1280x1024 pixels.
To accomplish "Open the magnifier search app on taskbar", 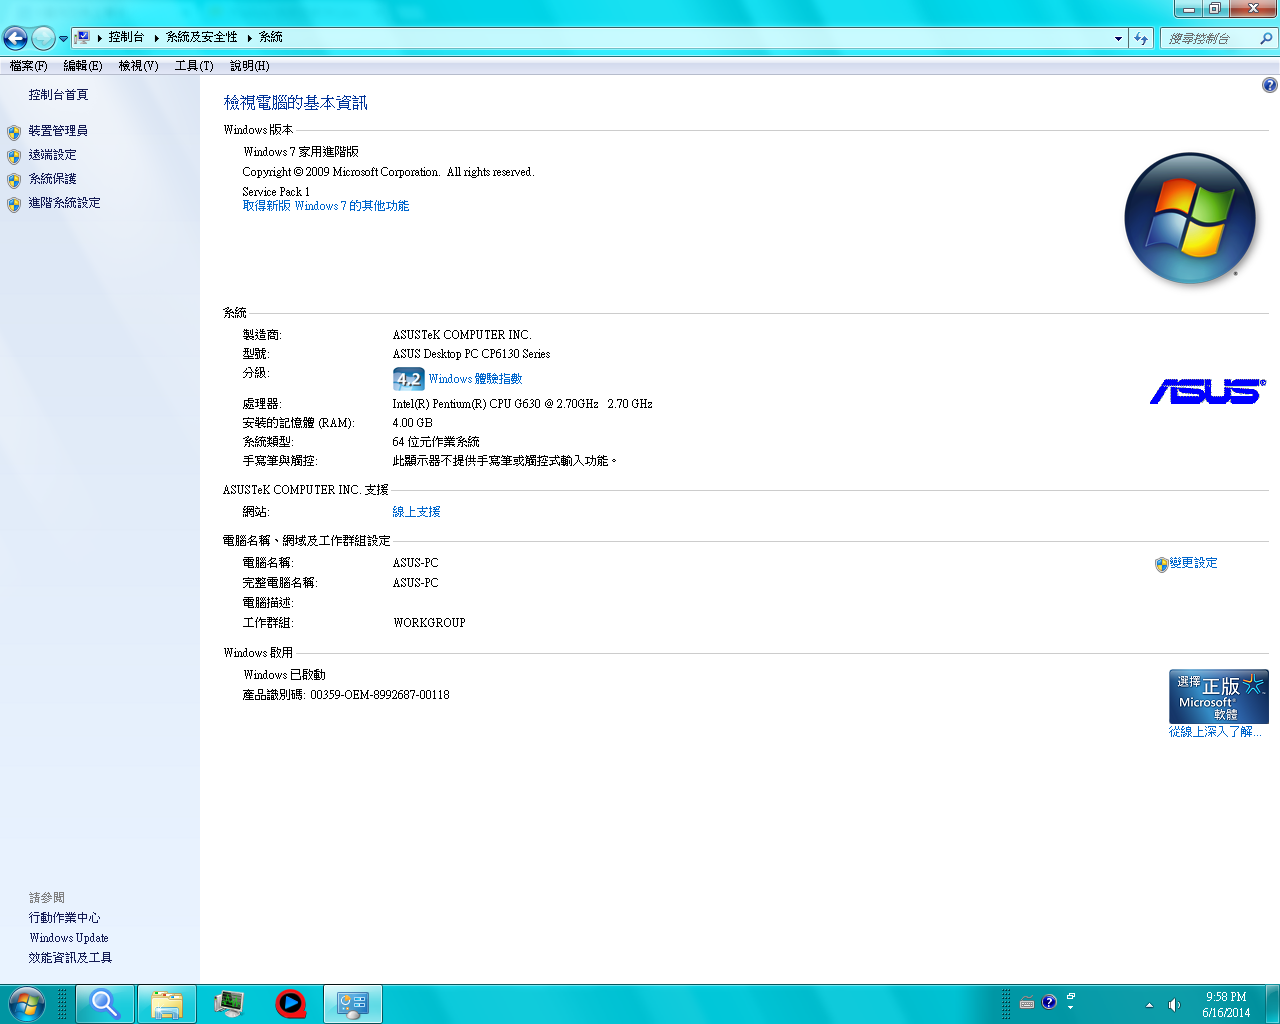I will coord(105,1004).
